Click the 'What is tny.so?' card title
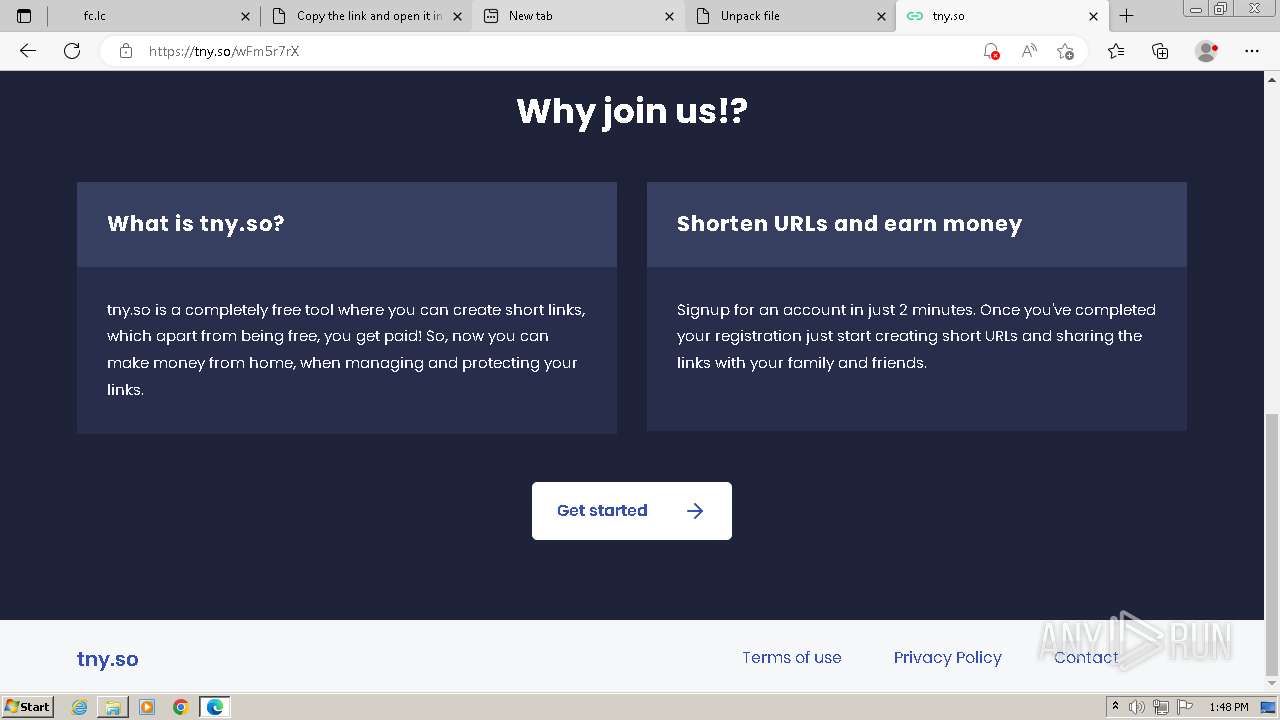This screenshot has height=720, width=1280. pyautogui.click(x=196, y=224)
